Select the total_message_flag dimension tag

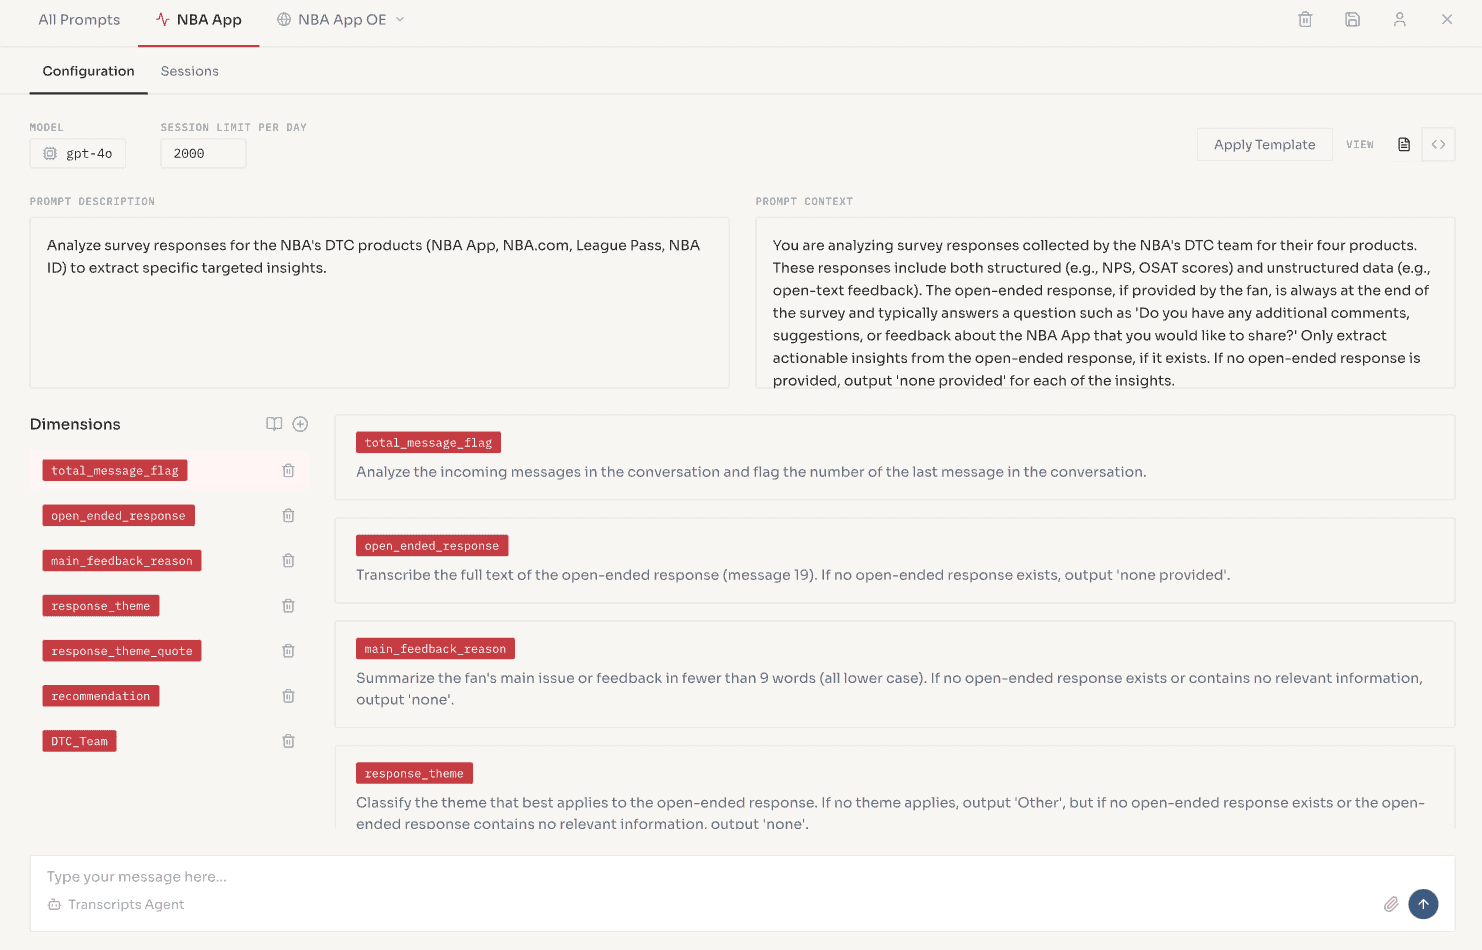coord(115,470)
